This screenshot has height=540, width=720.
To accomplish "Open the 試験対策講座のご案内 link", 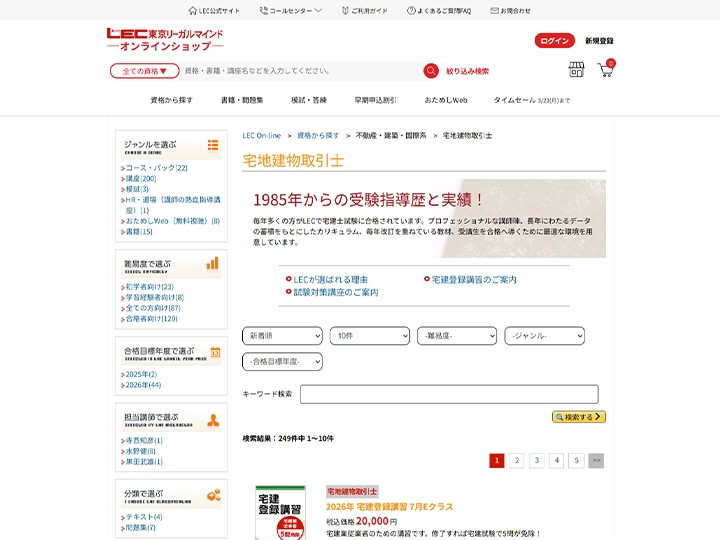I will (336, 292).
